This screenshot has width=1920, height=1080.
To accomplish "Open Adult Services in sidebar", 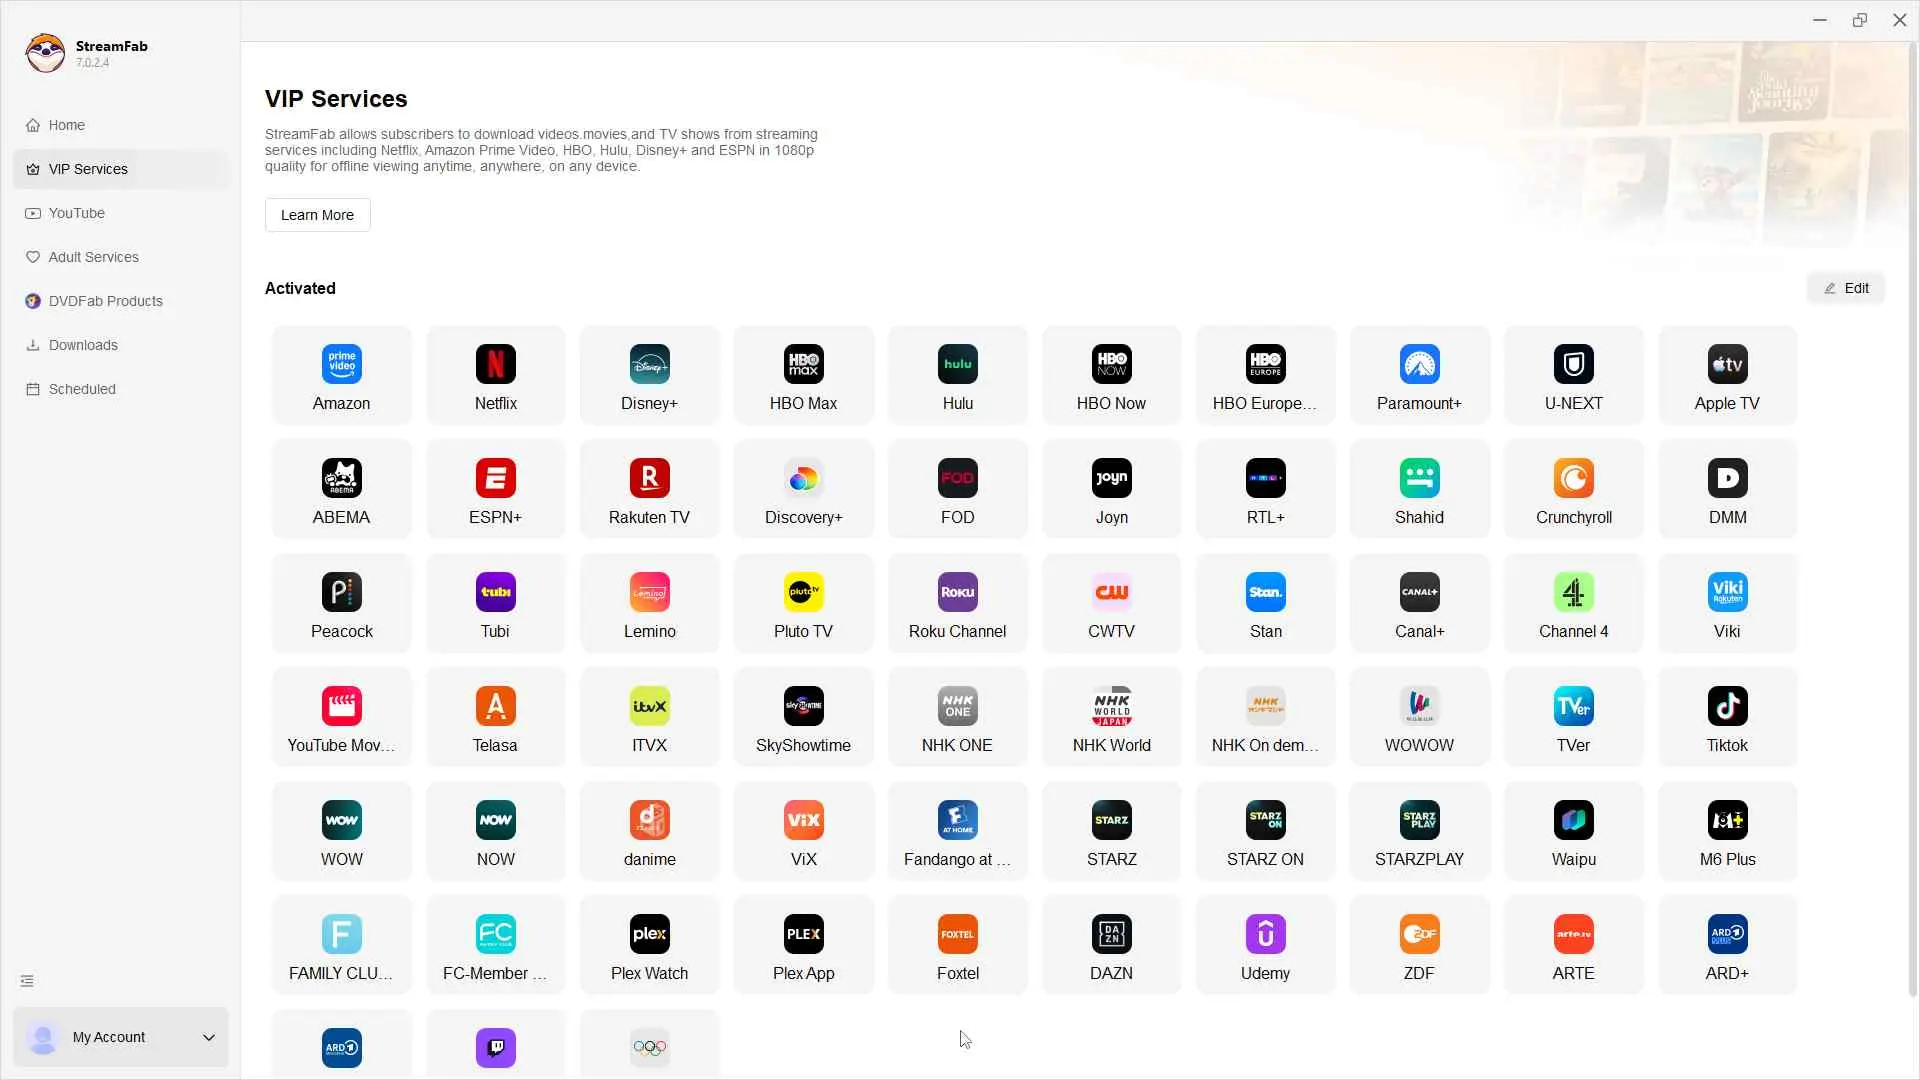I will (121, 257).
